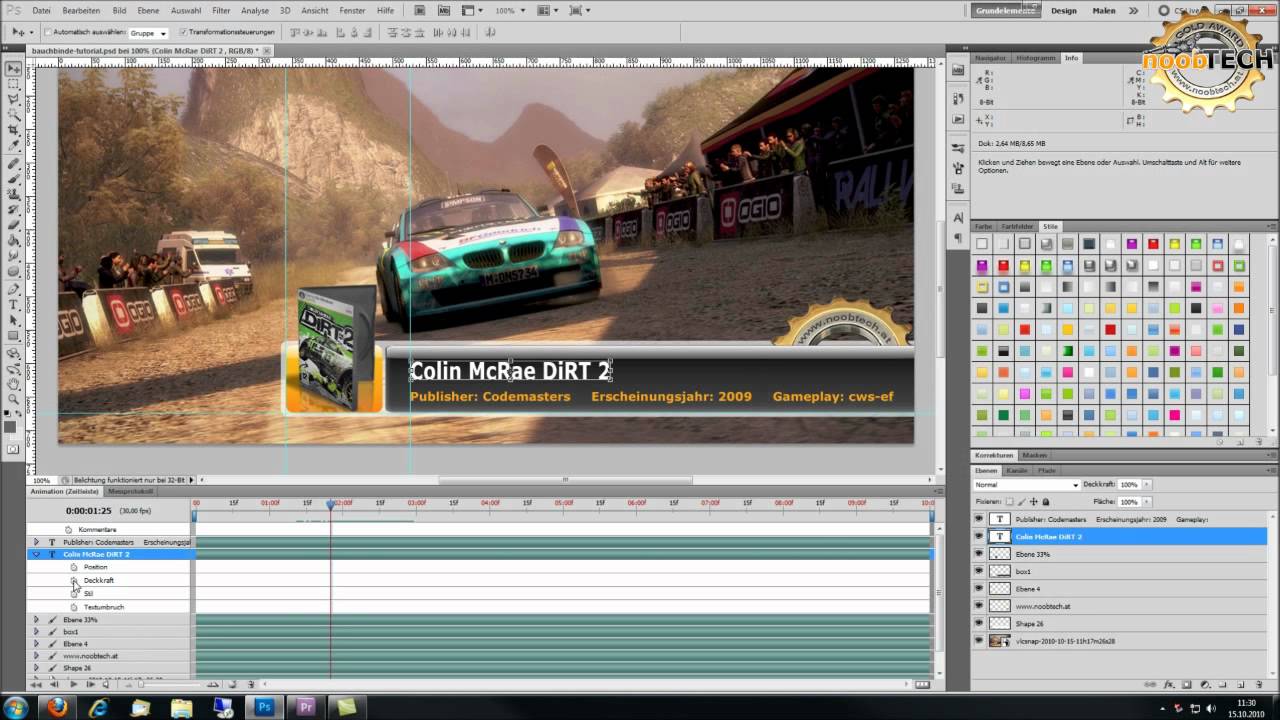Switch to the Messprotokoll tab

click(131, 492)
